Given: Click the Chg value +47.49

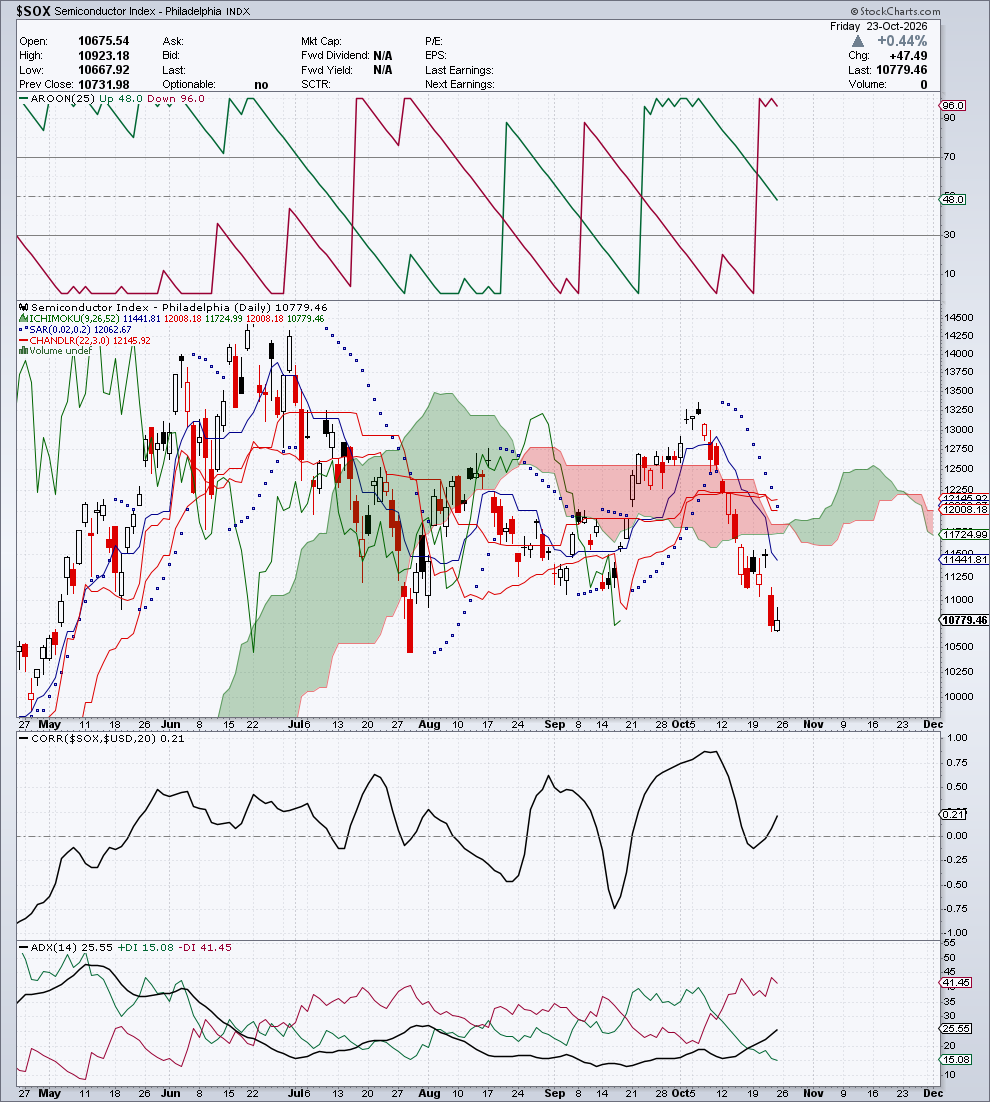Looking at the screenshot, I should (x=908, y=56).
